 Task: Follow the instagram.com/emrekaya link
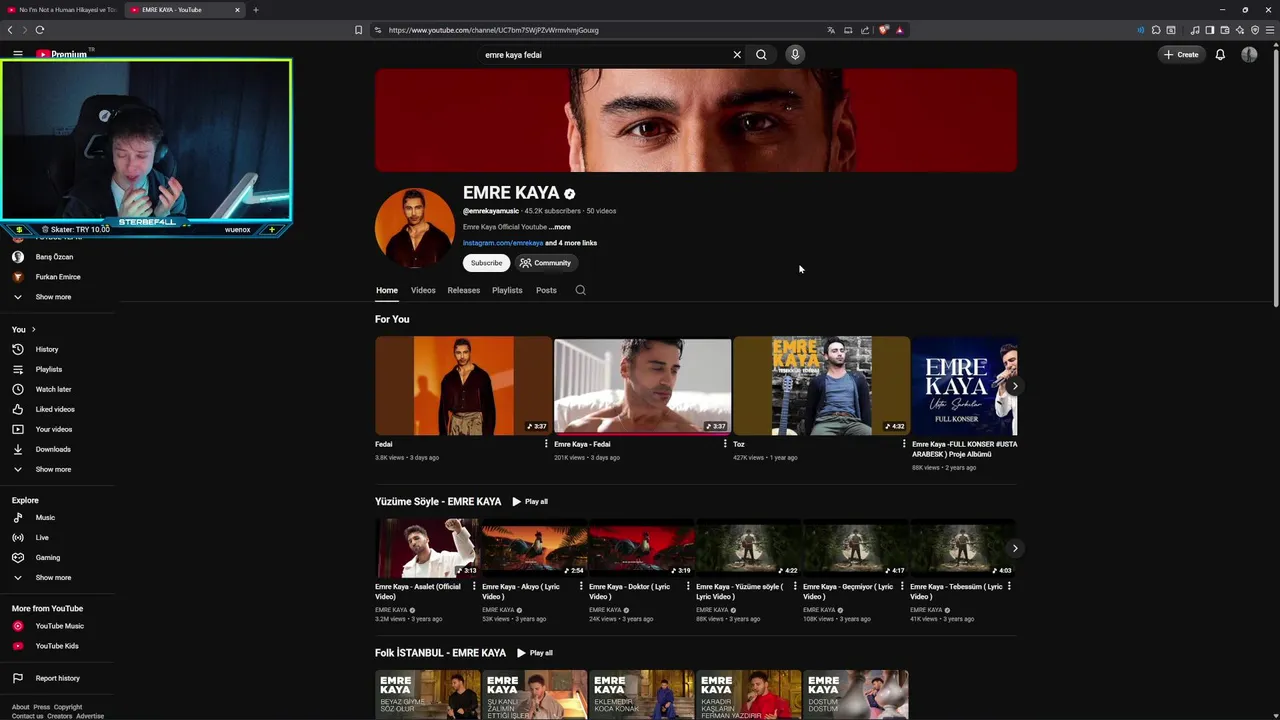tap(503, 243)
